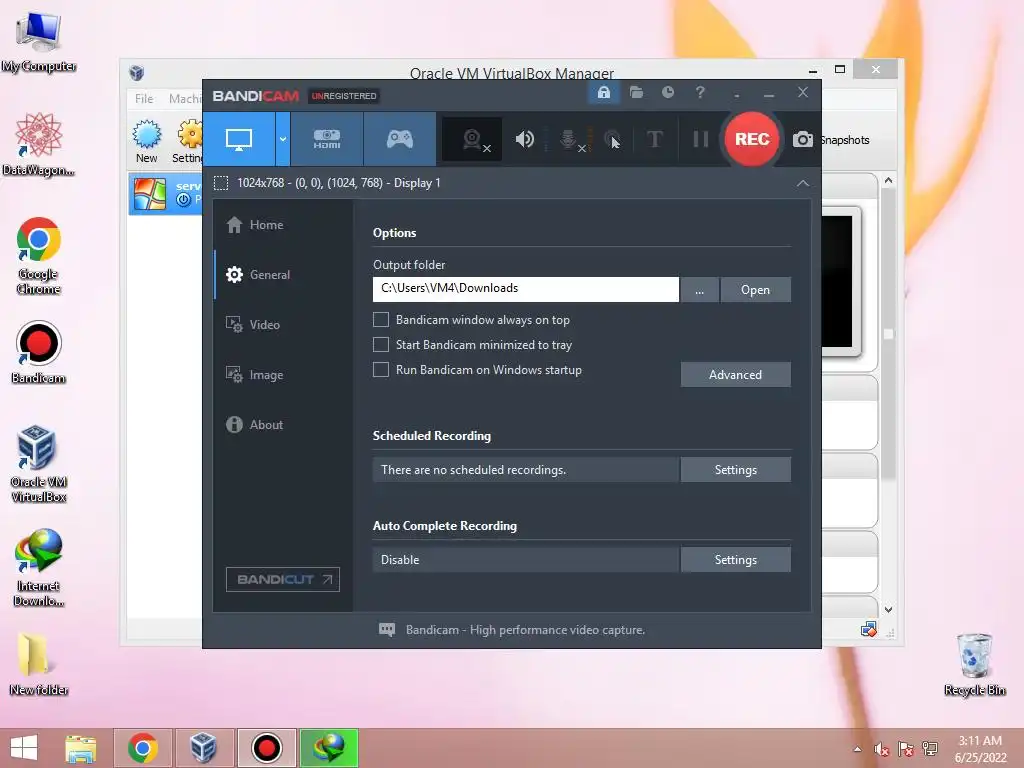The width and height of the screenshot is (1024, 768).
Task: Browse output folder with ellipsis button
Action: 699,290
